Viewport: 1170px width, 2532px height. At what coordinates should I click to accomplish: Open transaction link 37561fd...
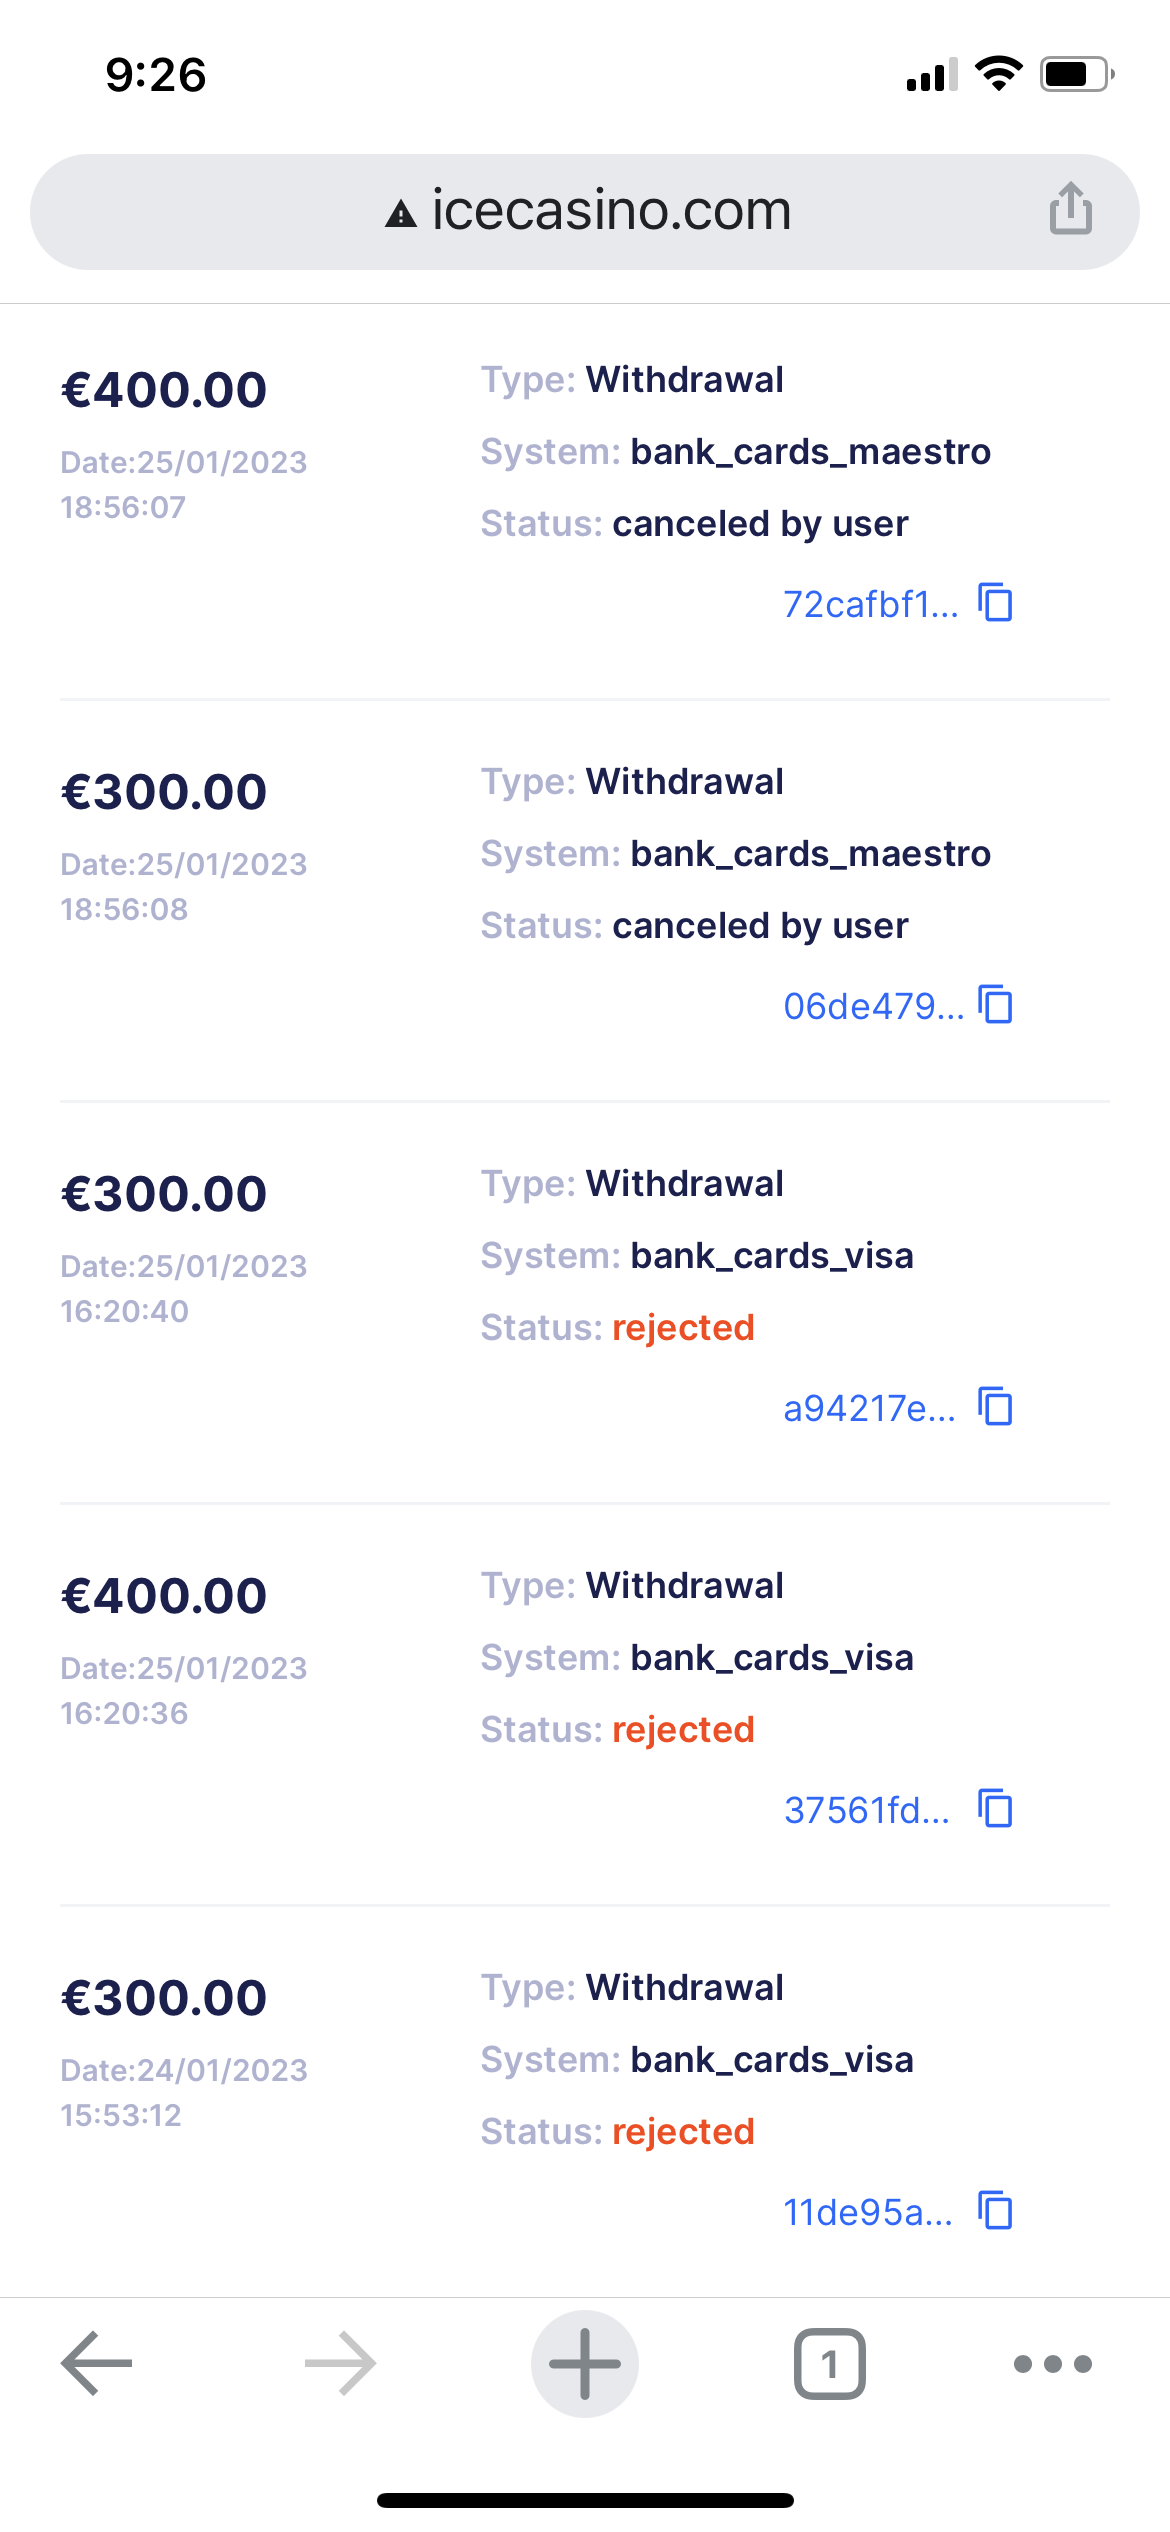coord(866,1811)
